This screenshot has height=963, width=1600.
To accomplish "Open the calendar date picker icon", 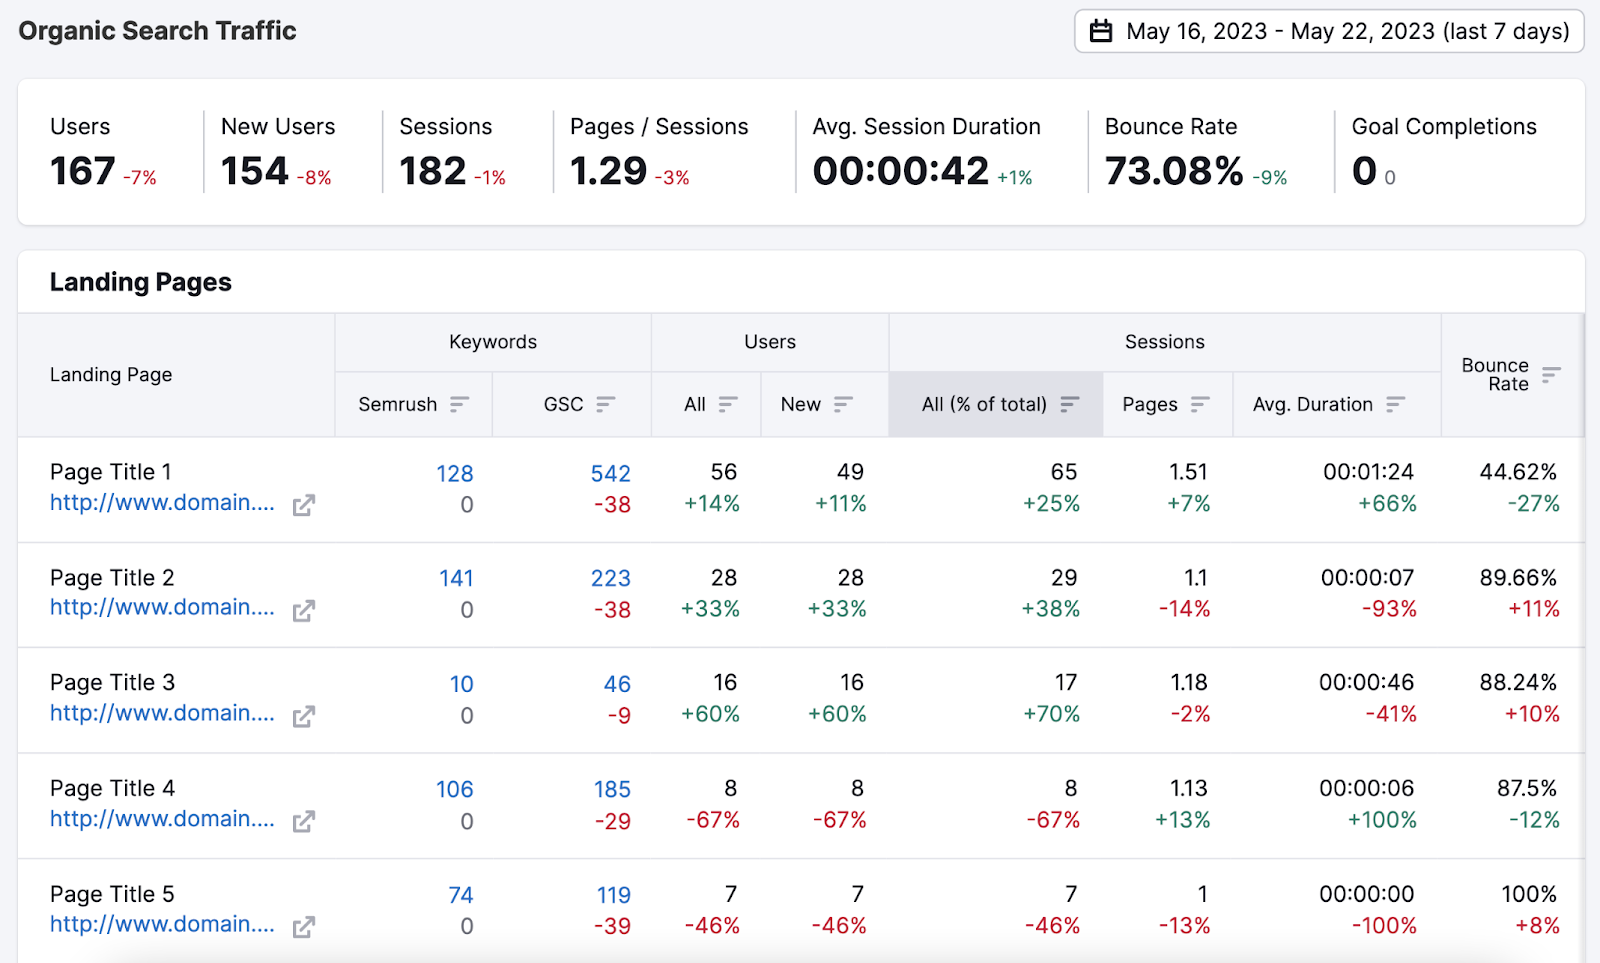I will (x=1101, y=30).
